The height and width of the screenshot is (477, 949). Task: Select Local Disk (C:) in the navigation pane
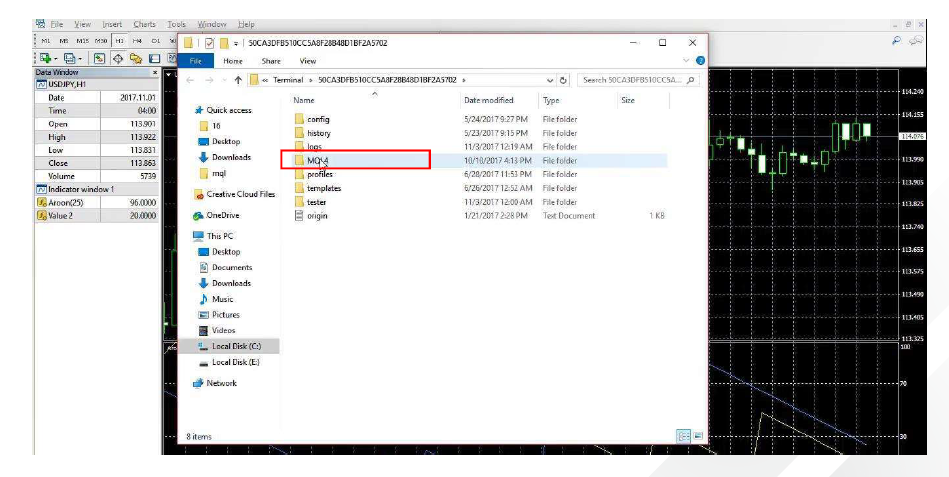pos(229,346)
